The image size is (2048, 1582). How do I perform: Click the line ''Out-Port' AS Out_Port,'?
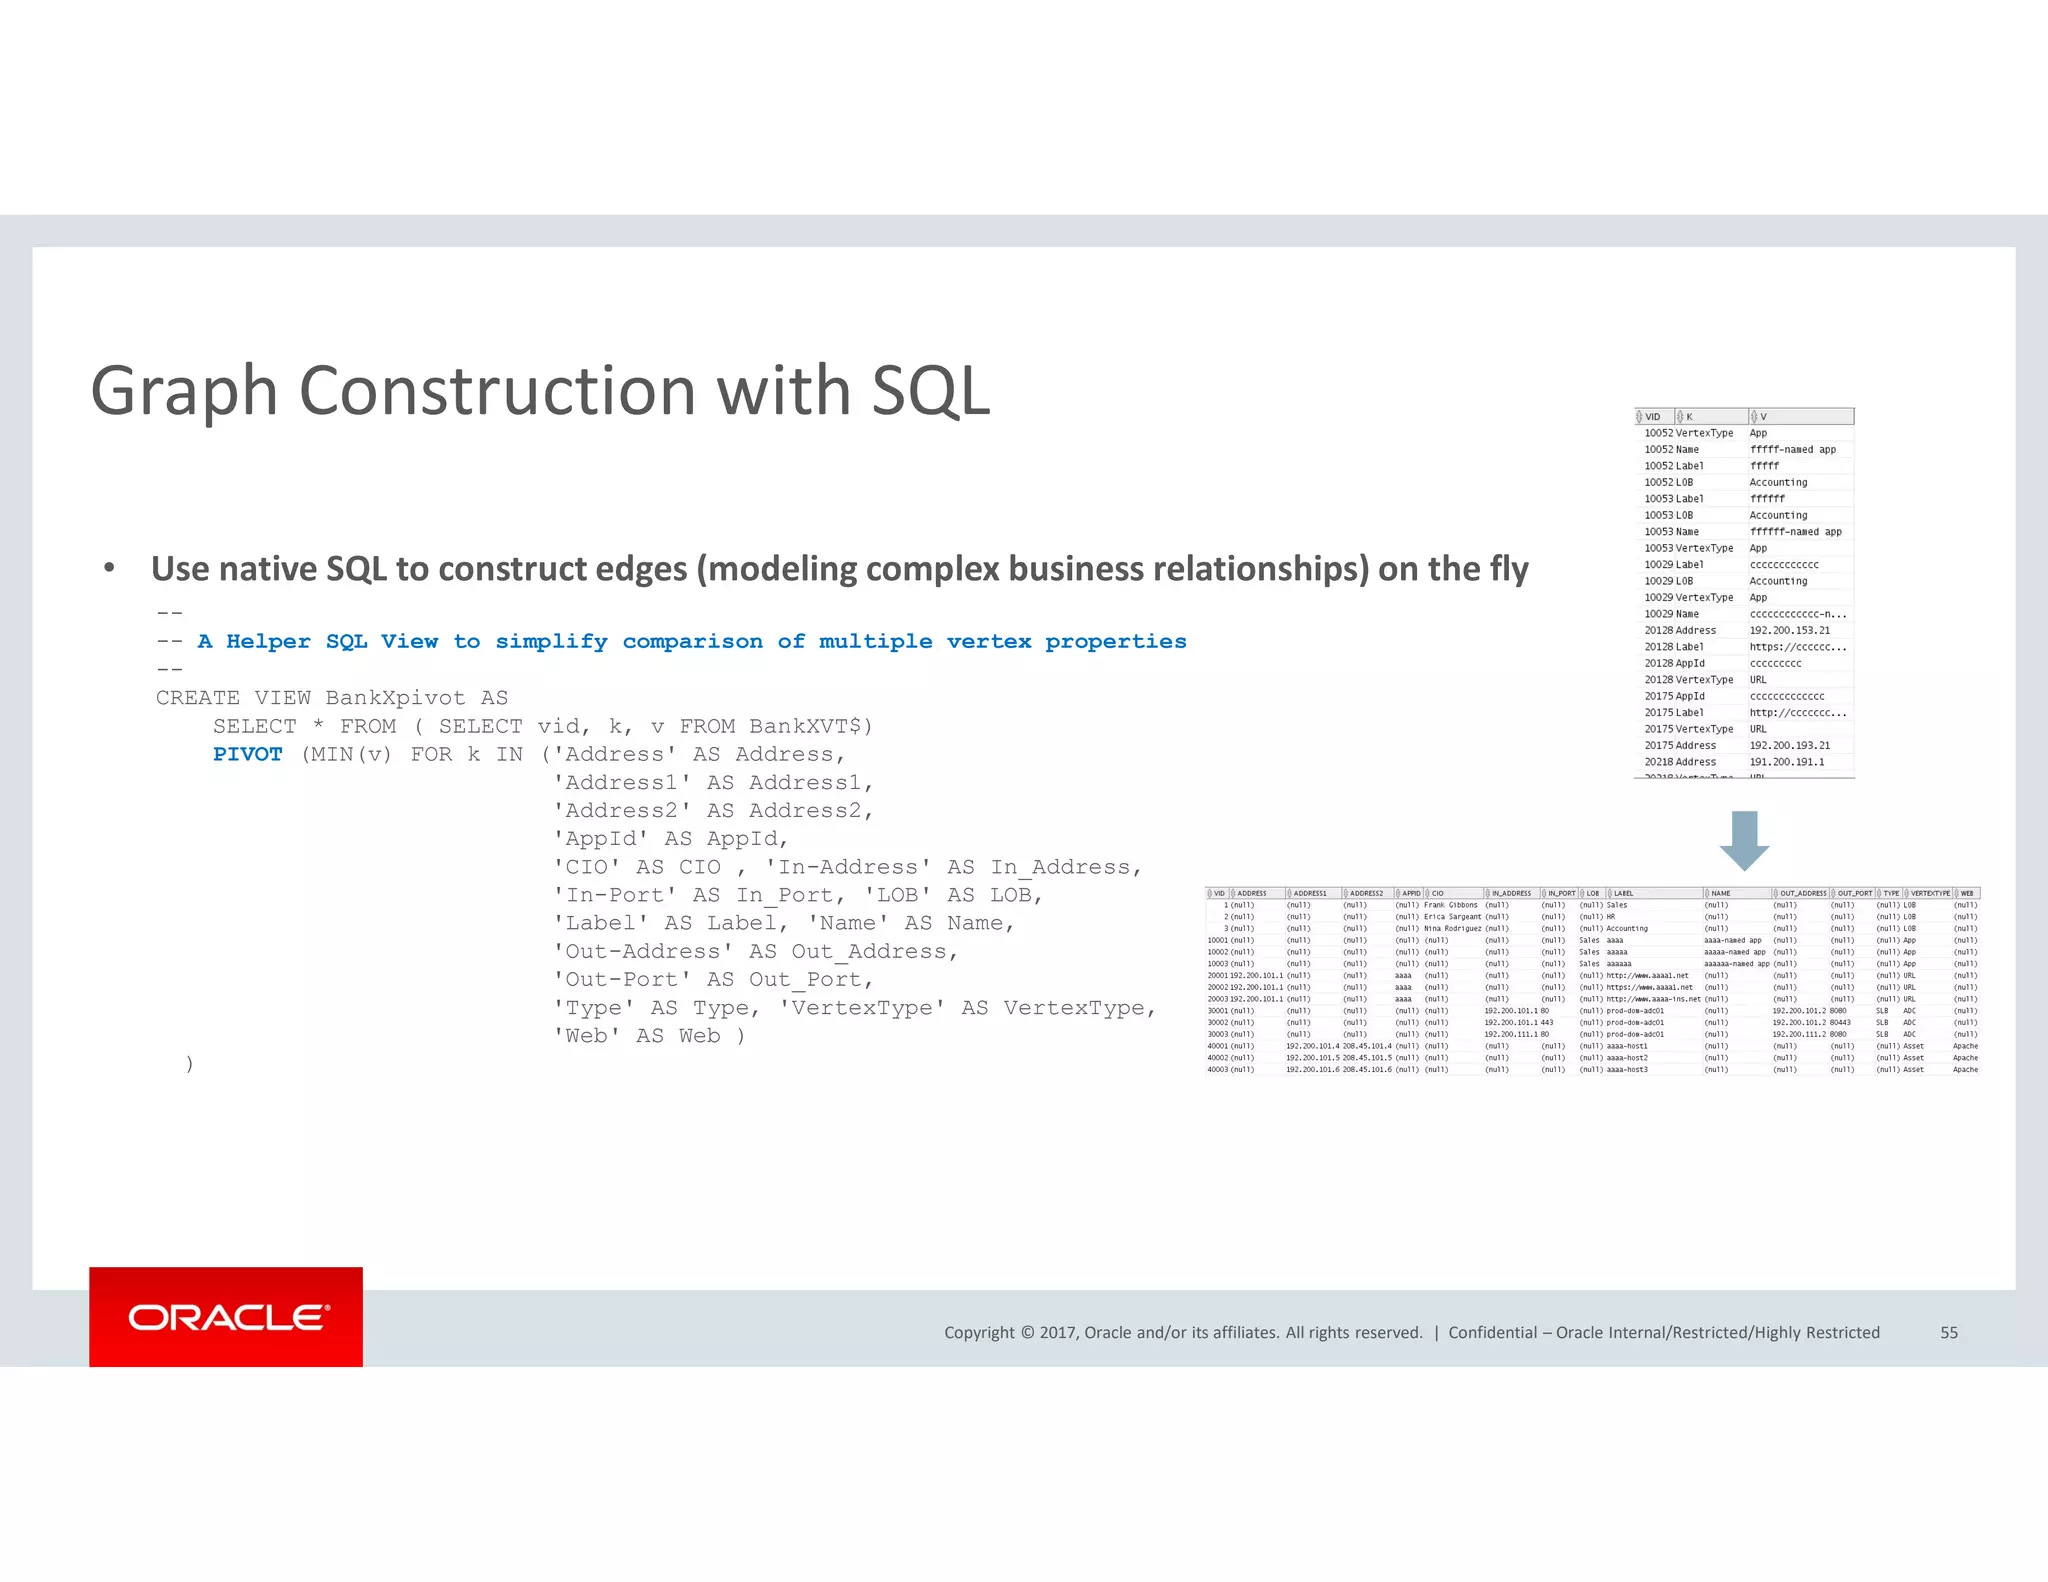point(714,979)
